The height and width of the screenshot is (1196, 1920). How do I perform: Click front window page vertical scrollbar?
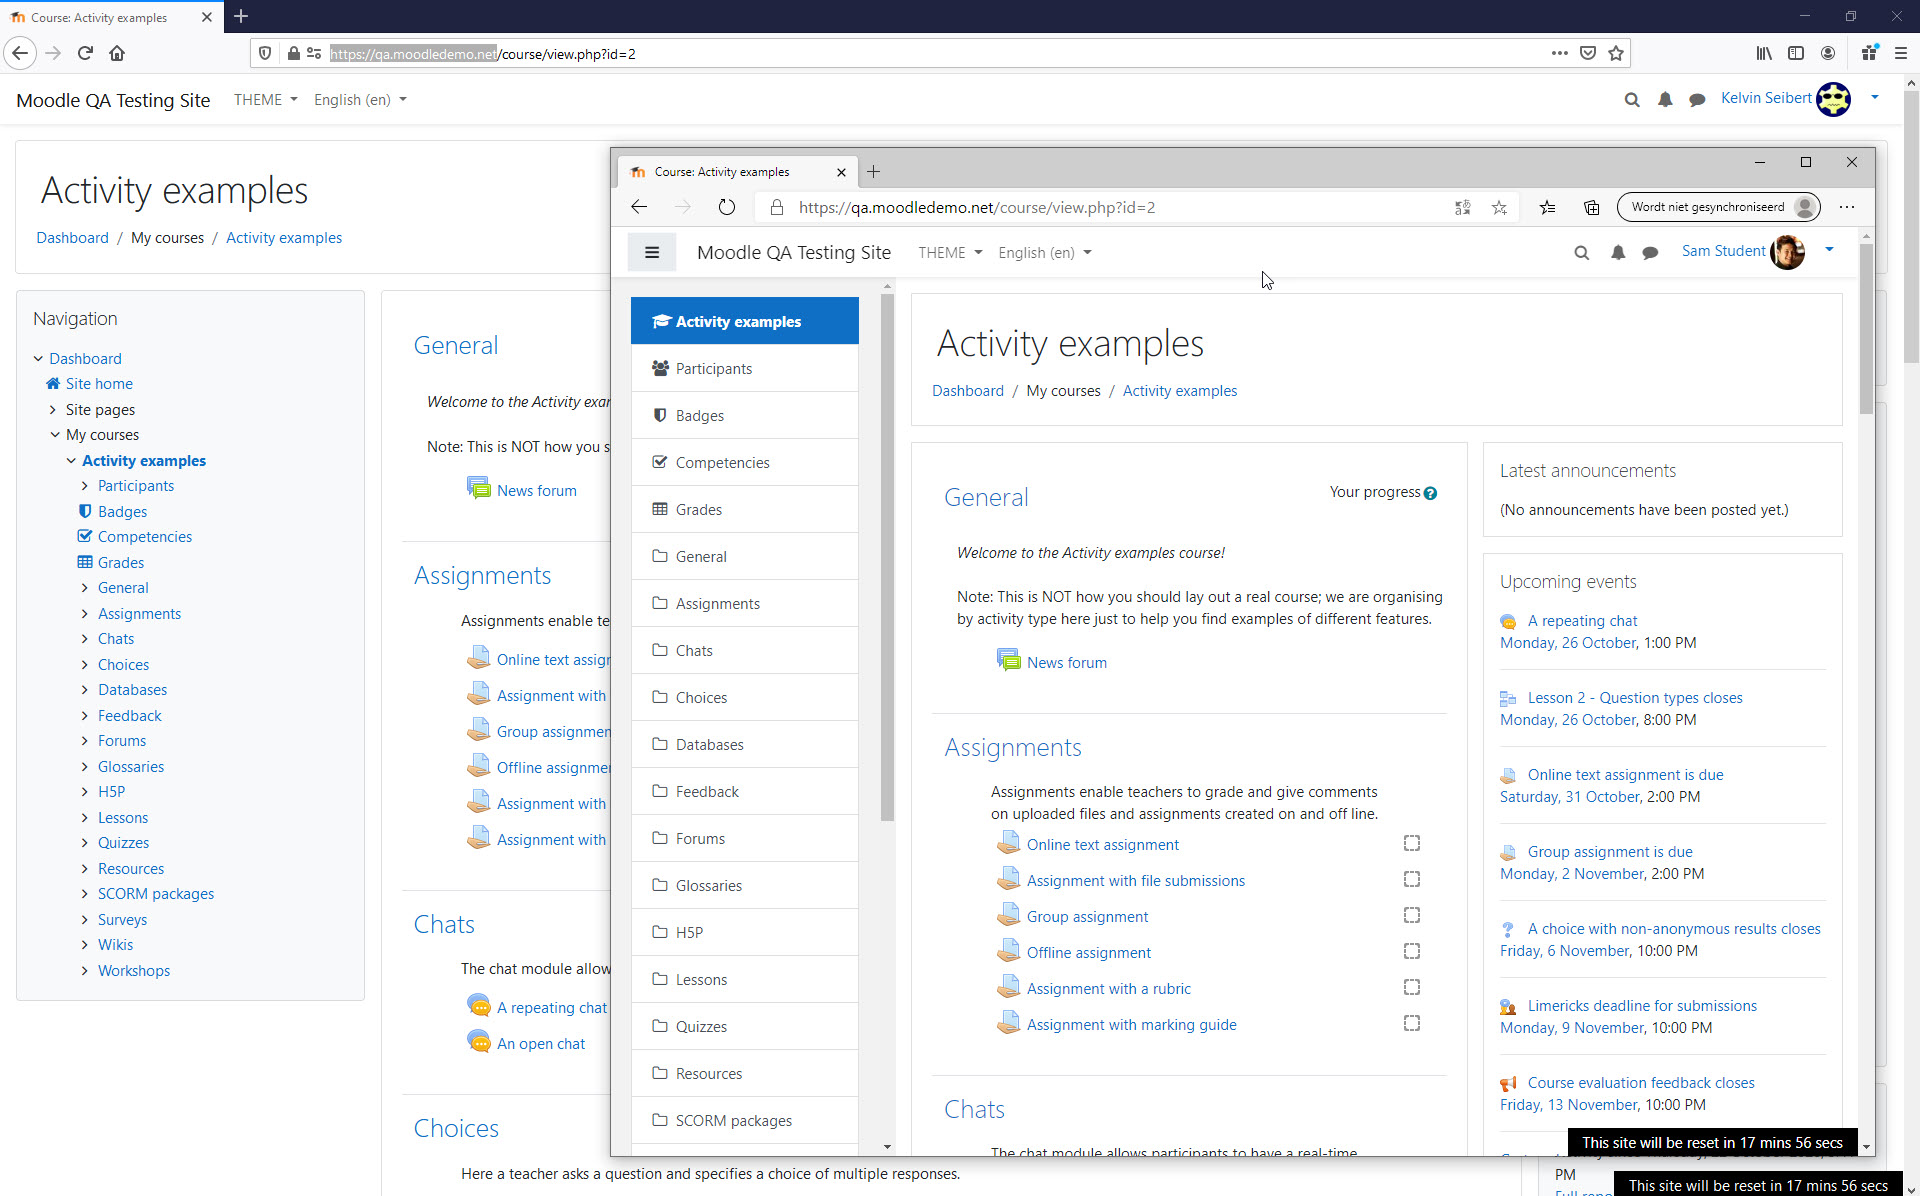pyautogui.click(x=1866, y=329)
